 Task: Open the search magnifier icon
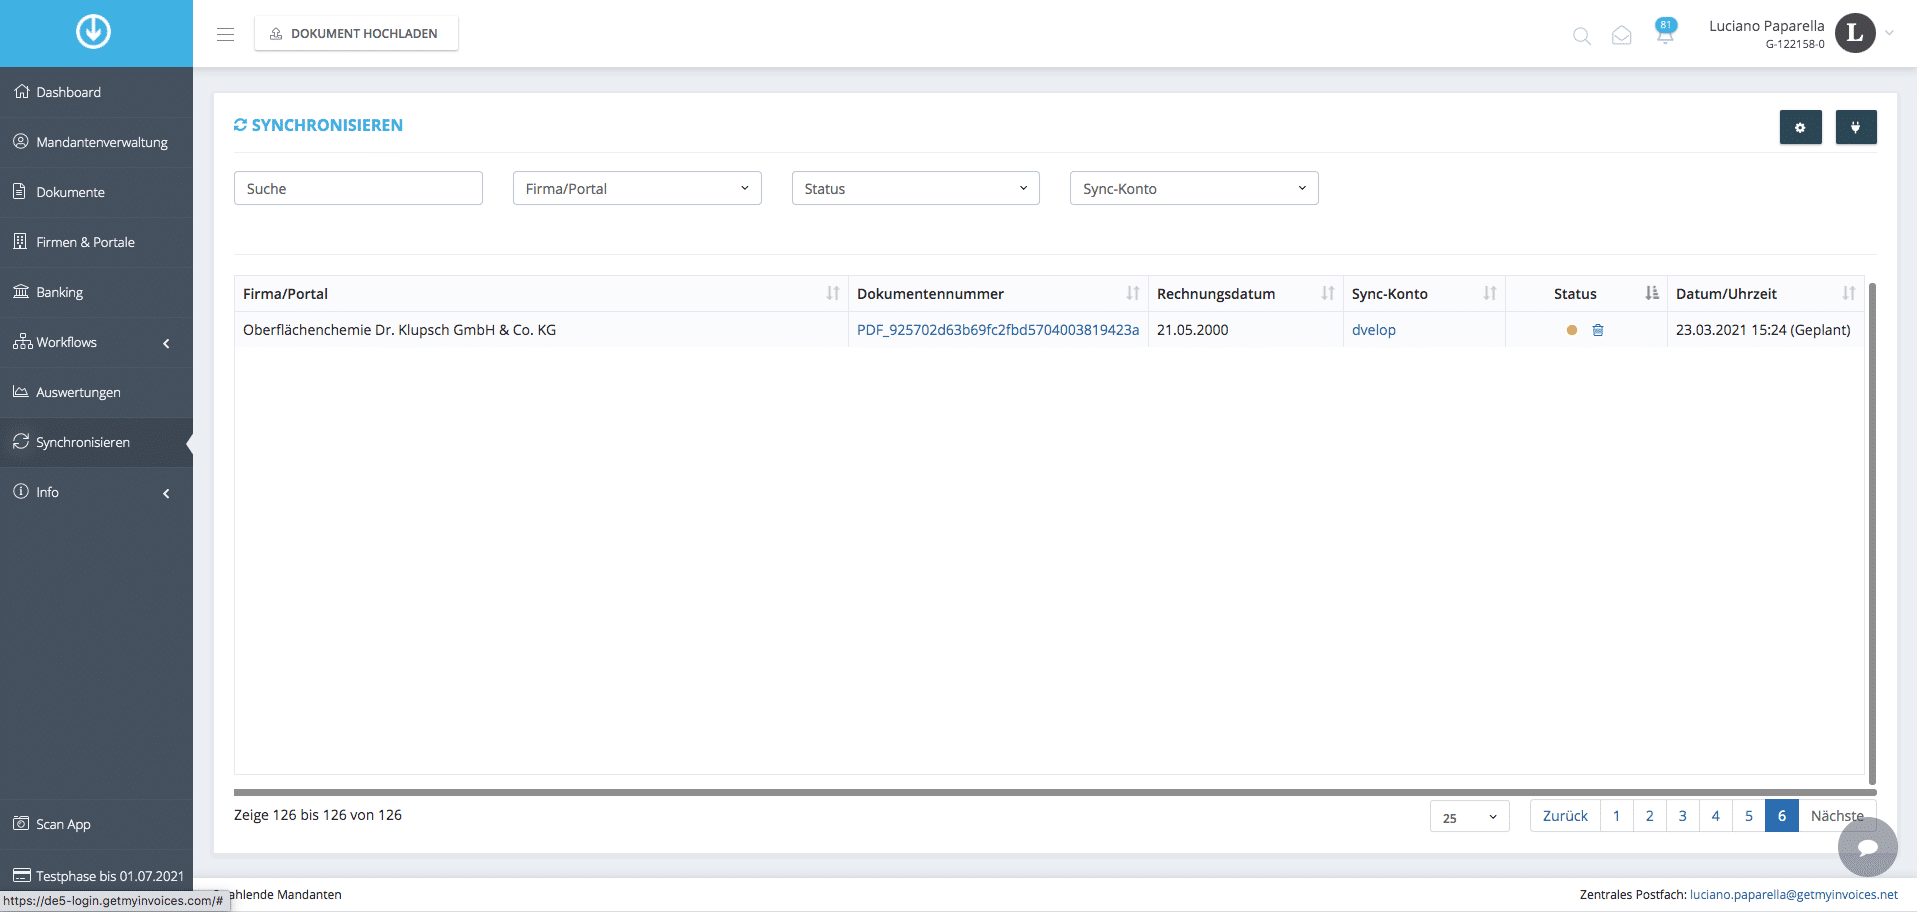coord(1582,36)
